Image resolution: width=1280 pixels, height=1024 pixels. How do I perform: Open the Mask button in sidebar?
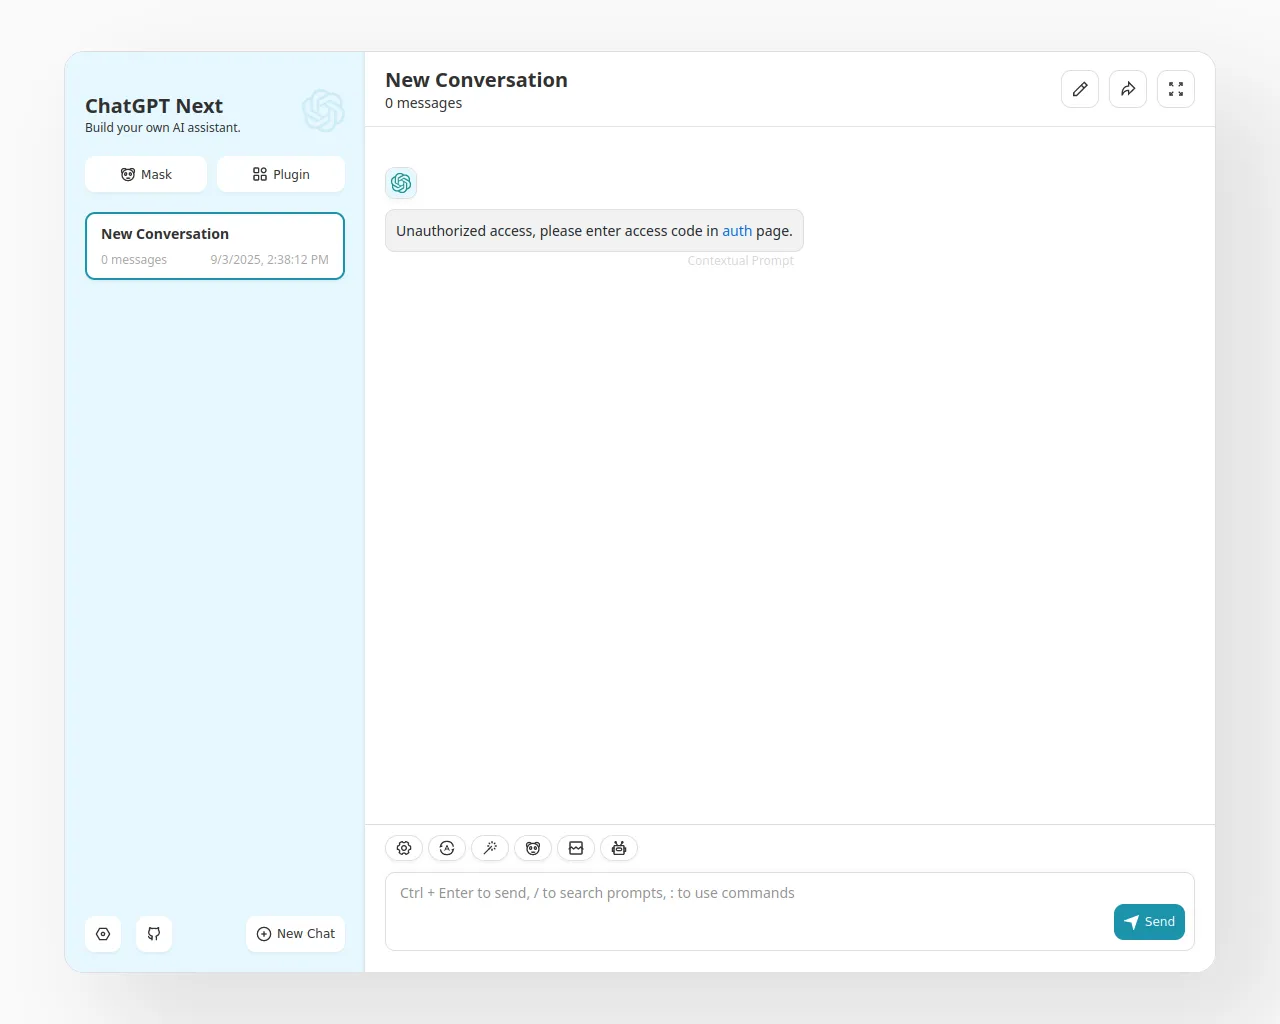pyautogui.click(x=146, y=174)
